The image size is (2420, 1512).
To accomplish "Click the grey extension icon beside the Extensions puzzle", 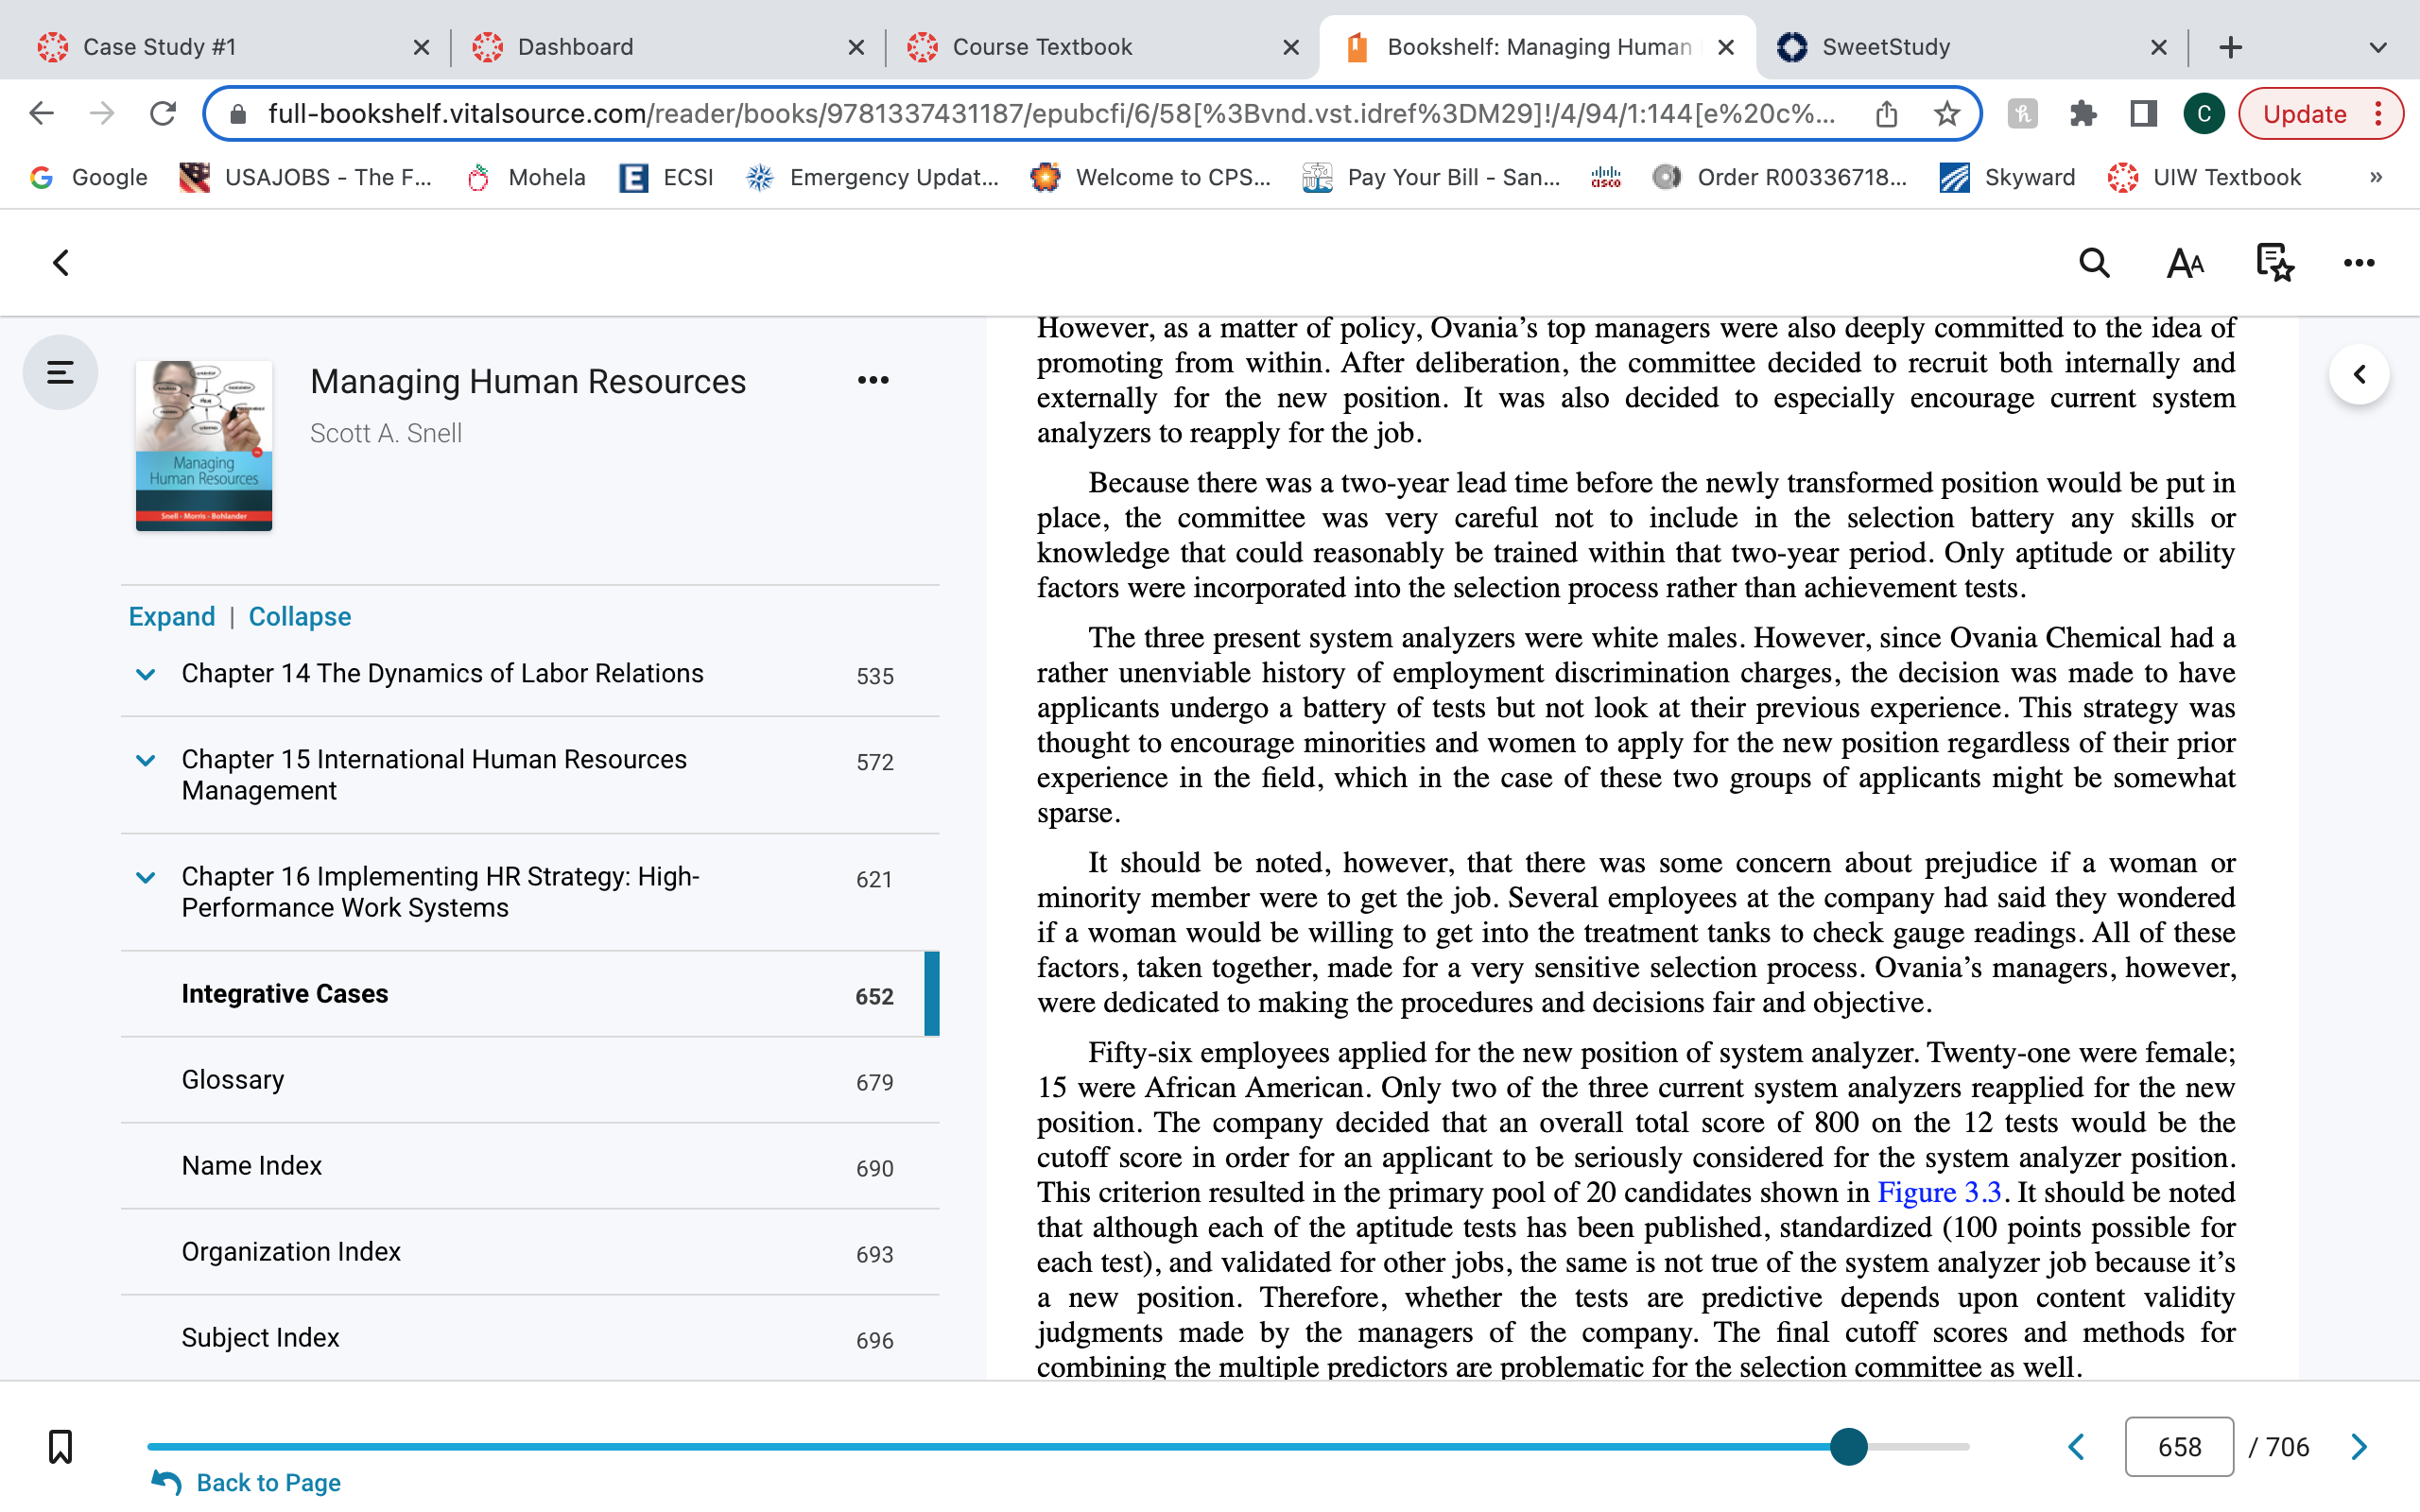I will point(2022,114).
